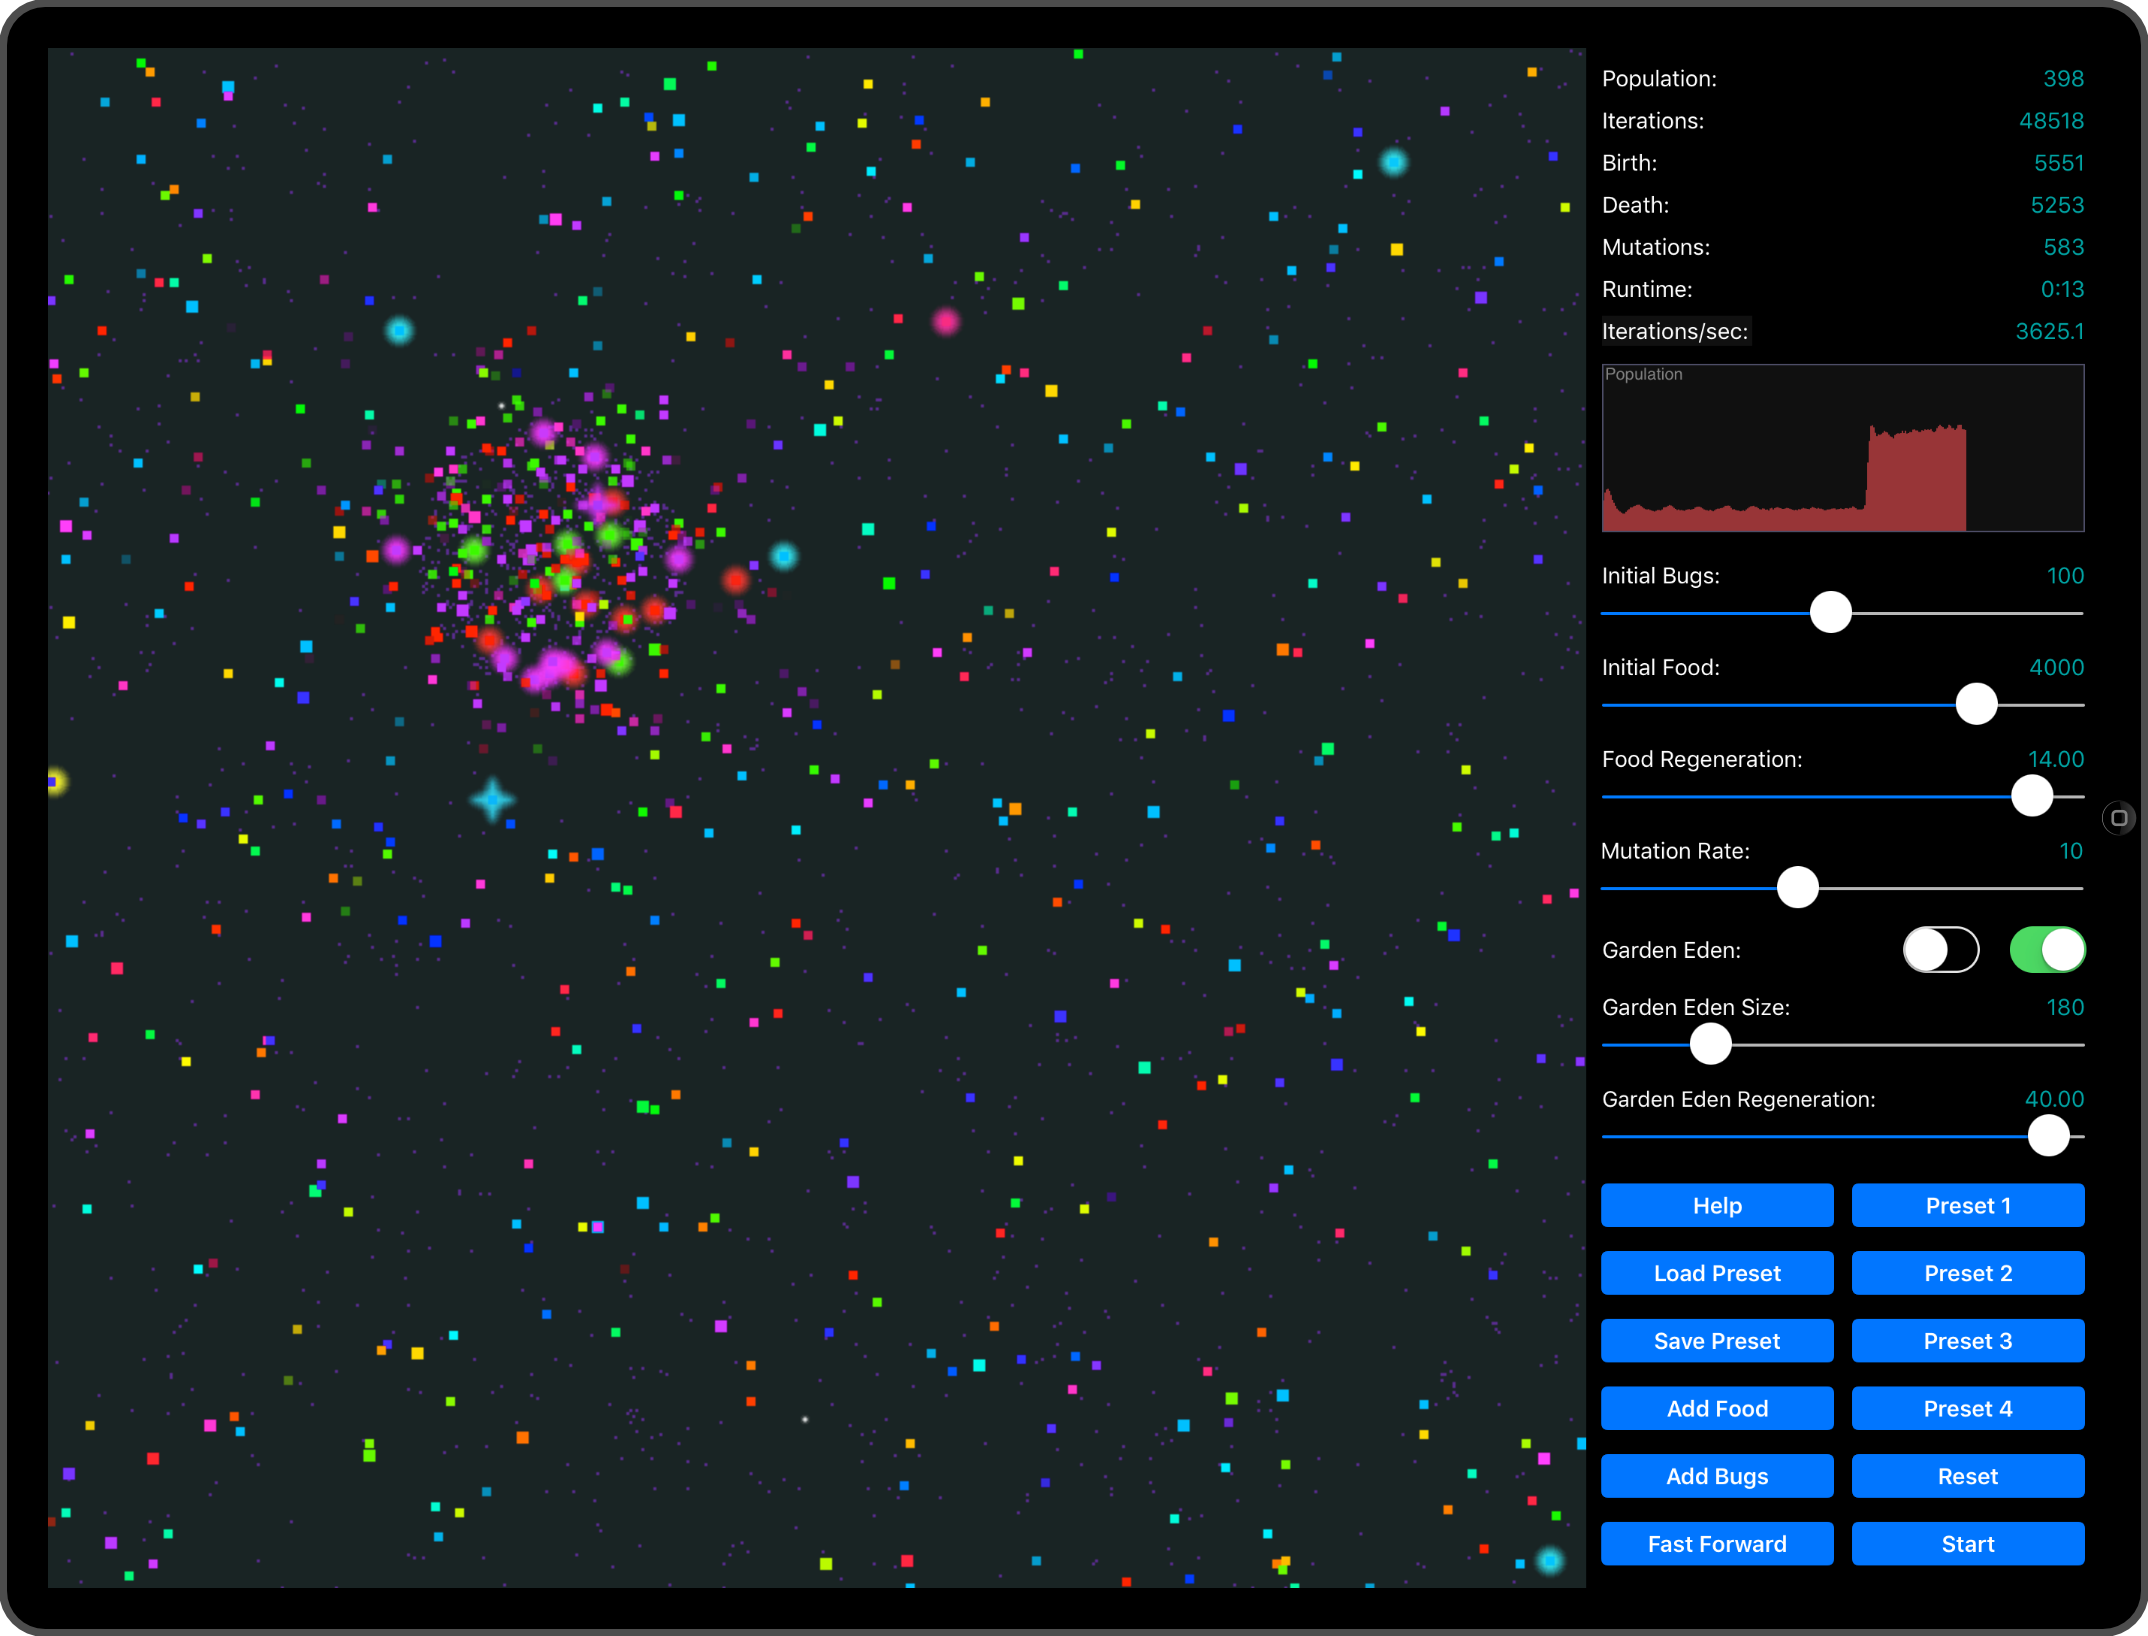Reset the simulation

(x=1967, y=1476)
